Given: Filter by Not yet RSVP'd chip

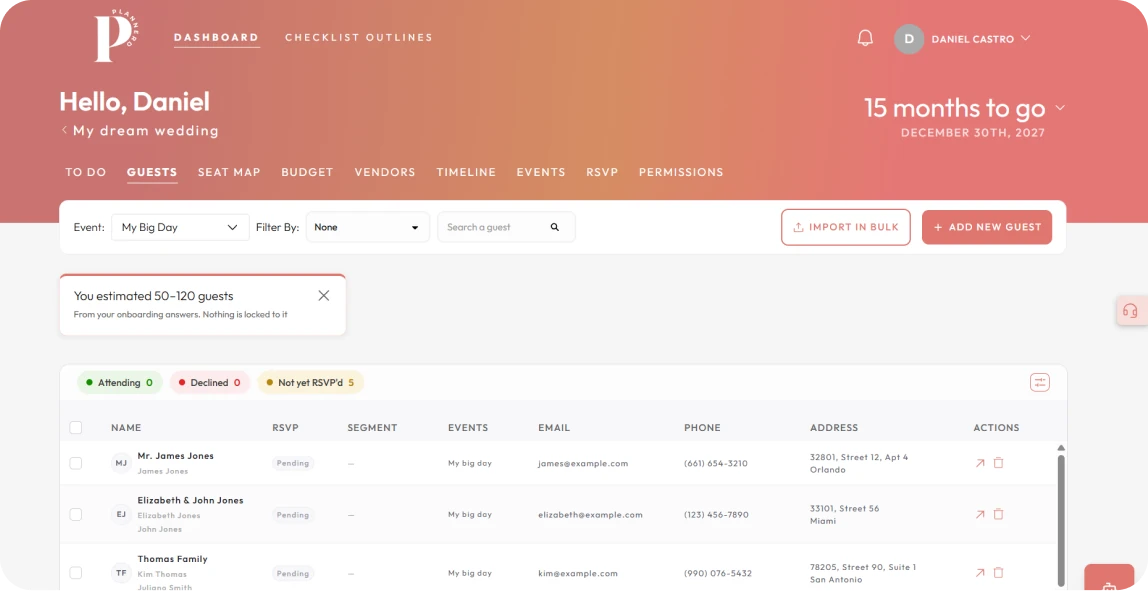Looking at the screenshot, I should click(310, 382).
